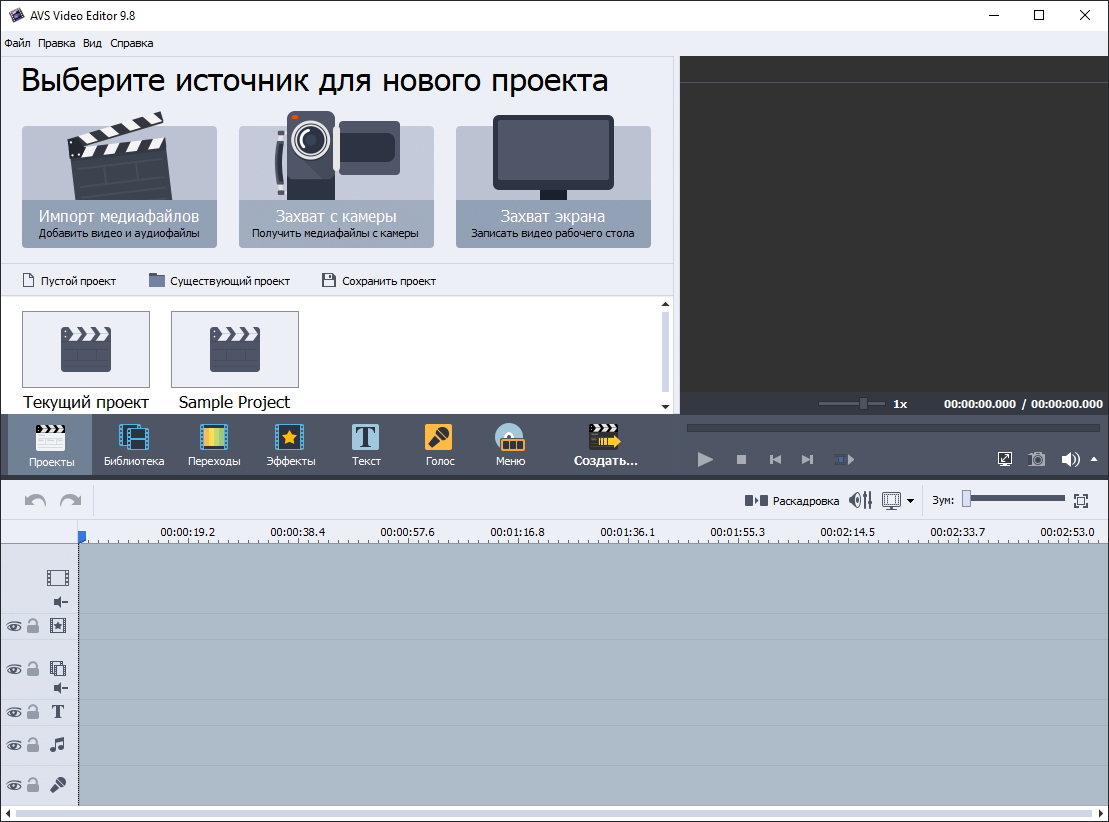
Task: Toggle visibility of the text track
Action: coord(14,711)
